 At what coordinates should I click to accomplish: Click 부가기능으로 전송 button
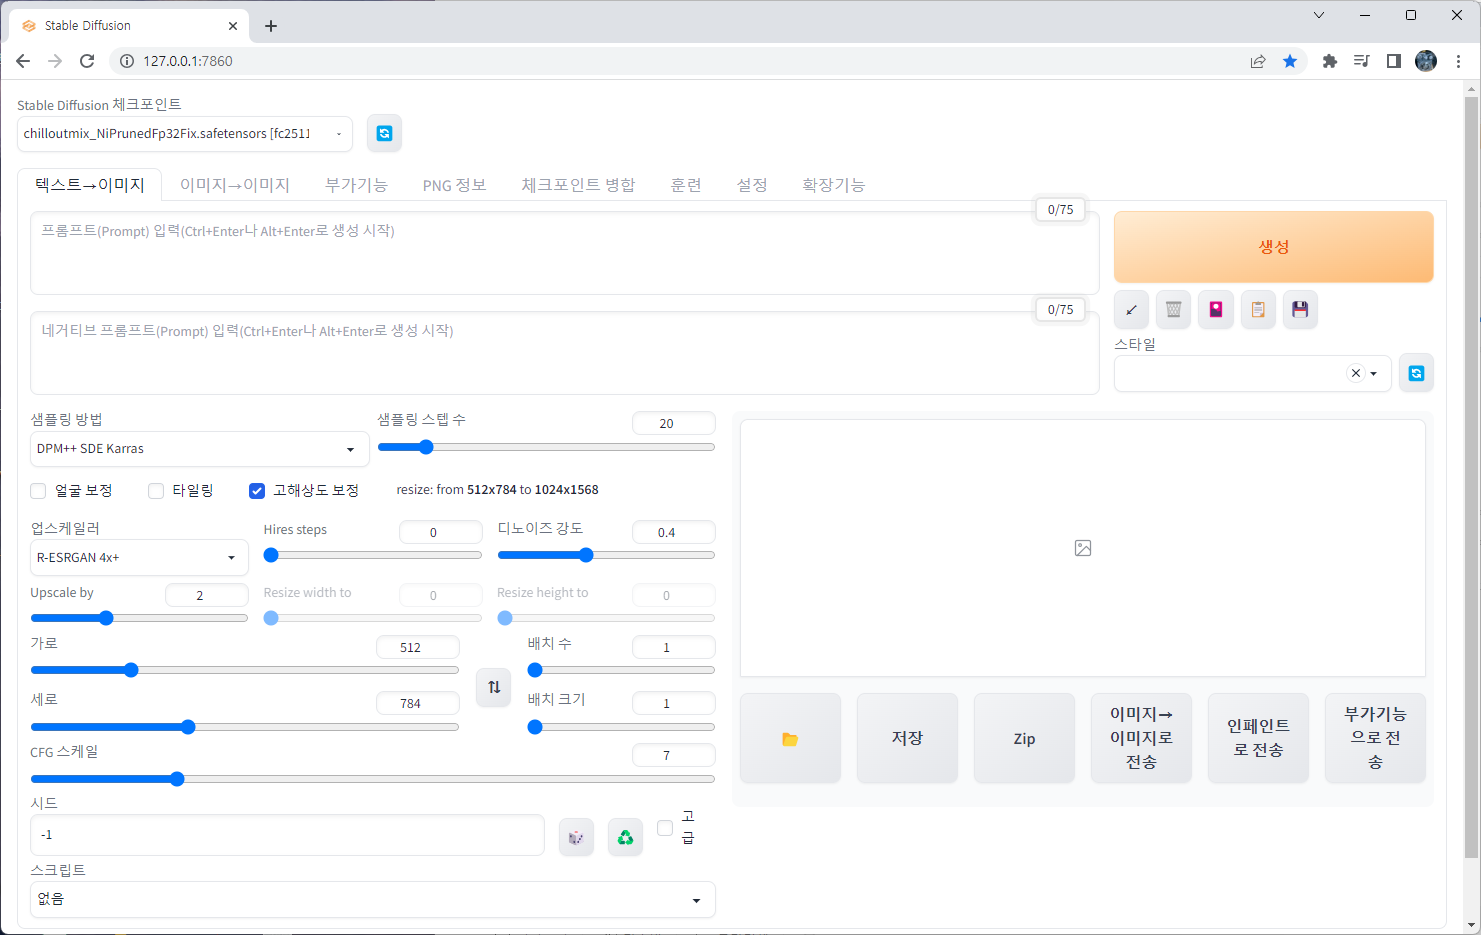[1375, 738]
